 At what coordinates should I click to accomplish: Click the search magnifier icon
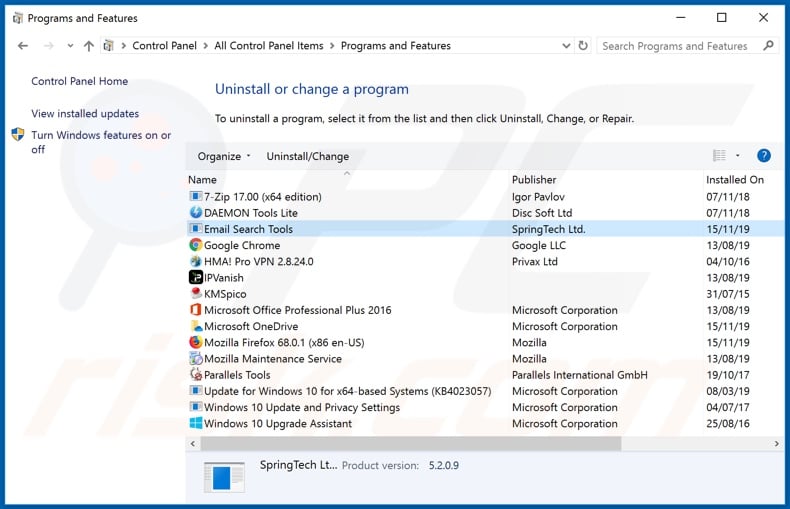click(768, 46)
